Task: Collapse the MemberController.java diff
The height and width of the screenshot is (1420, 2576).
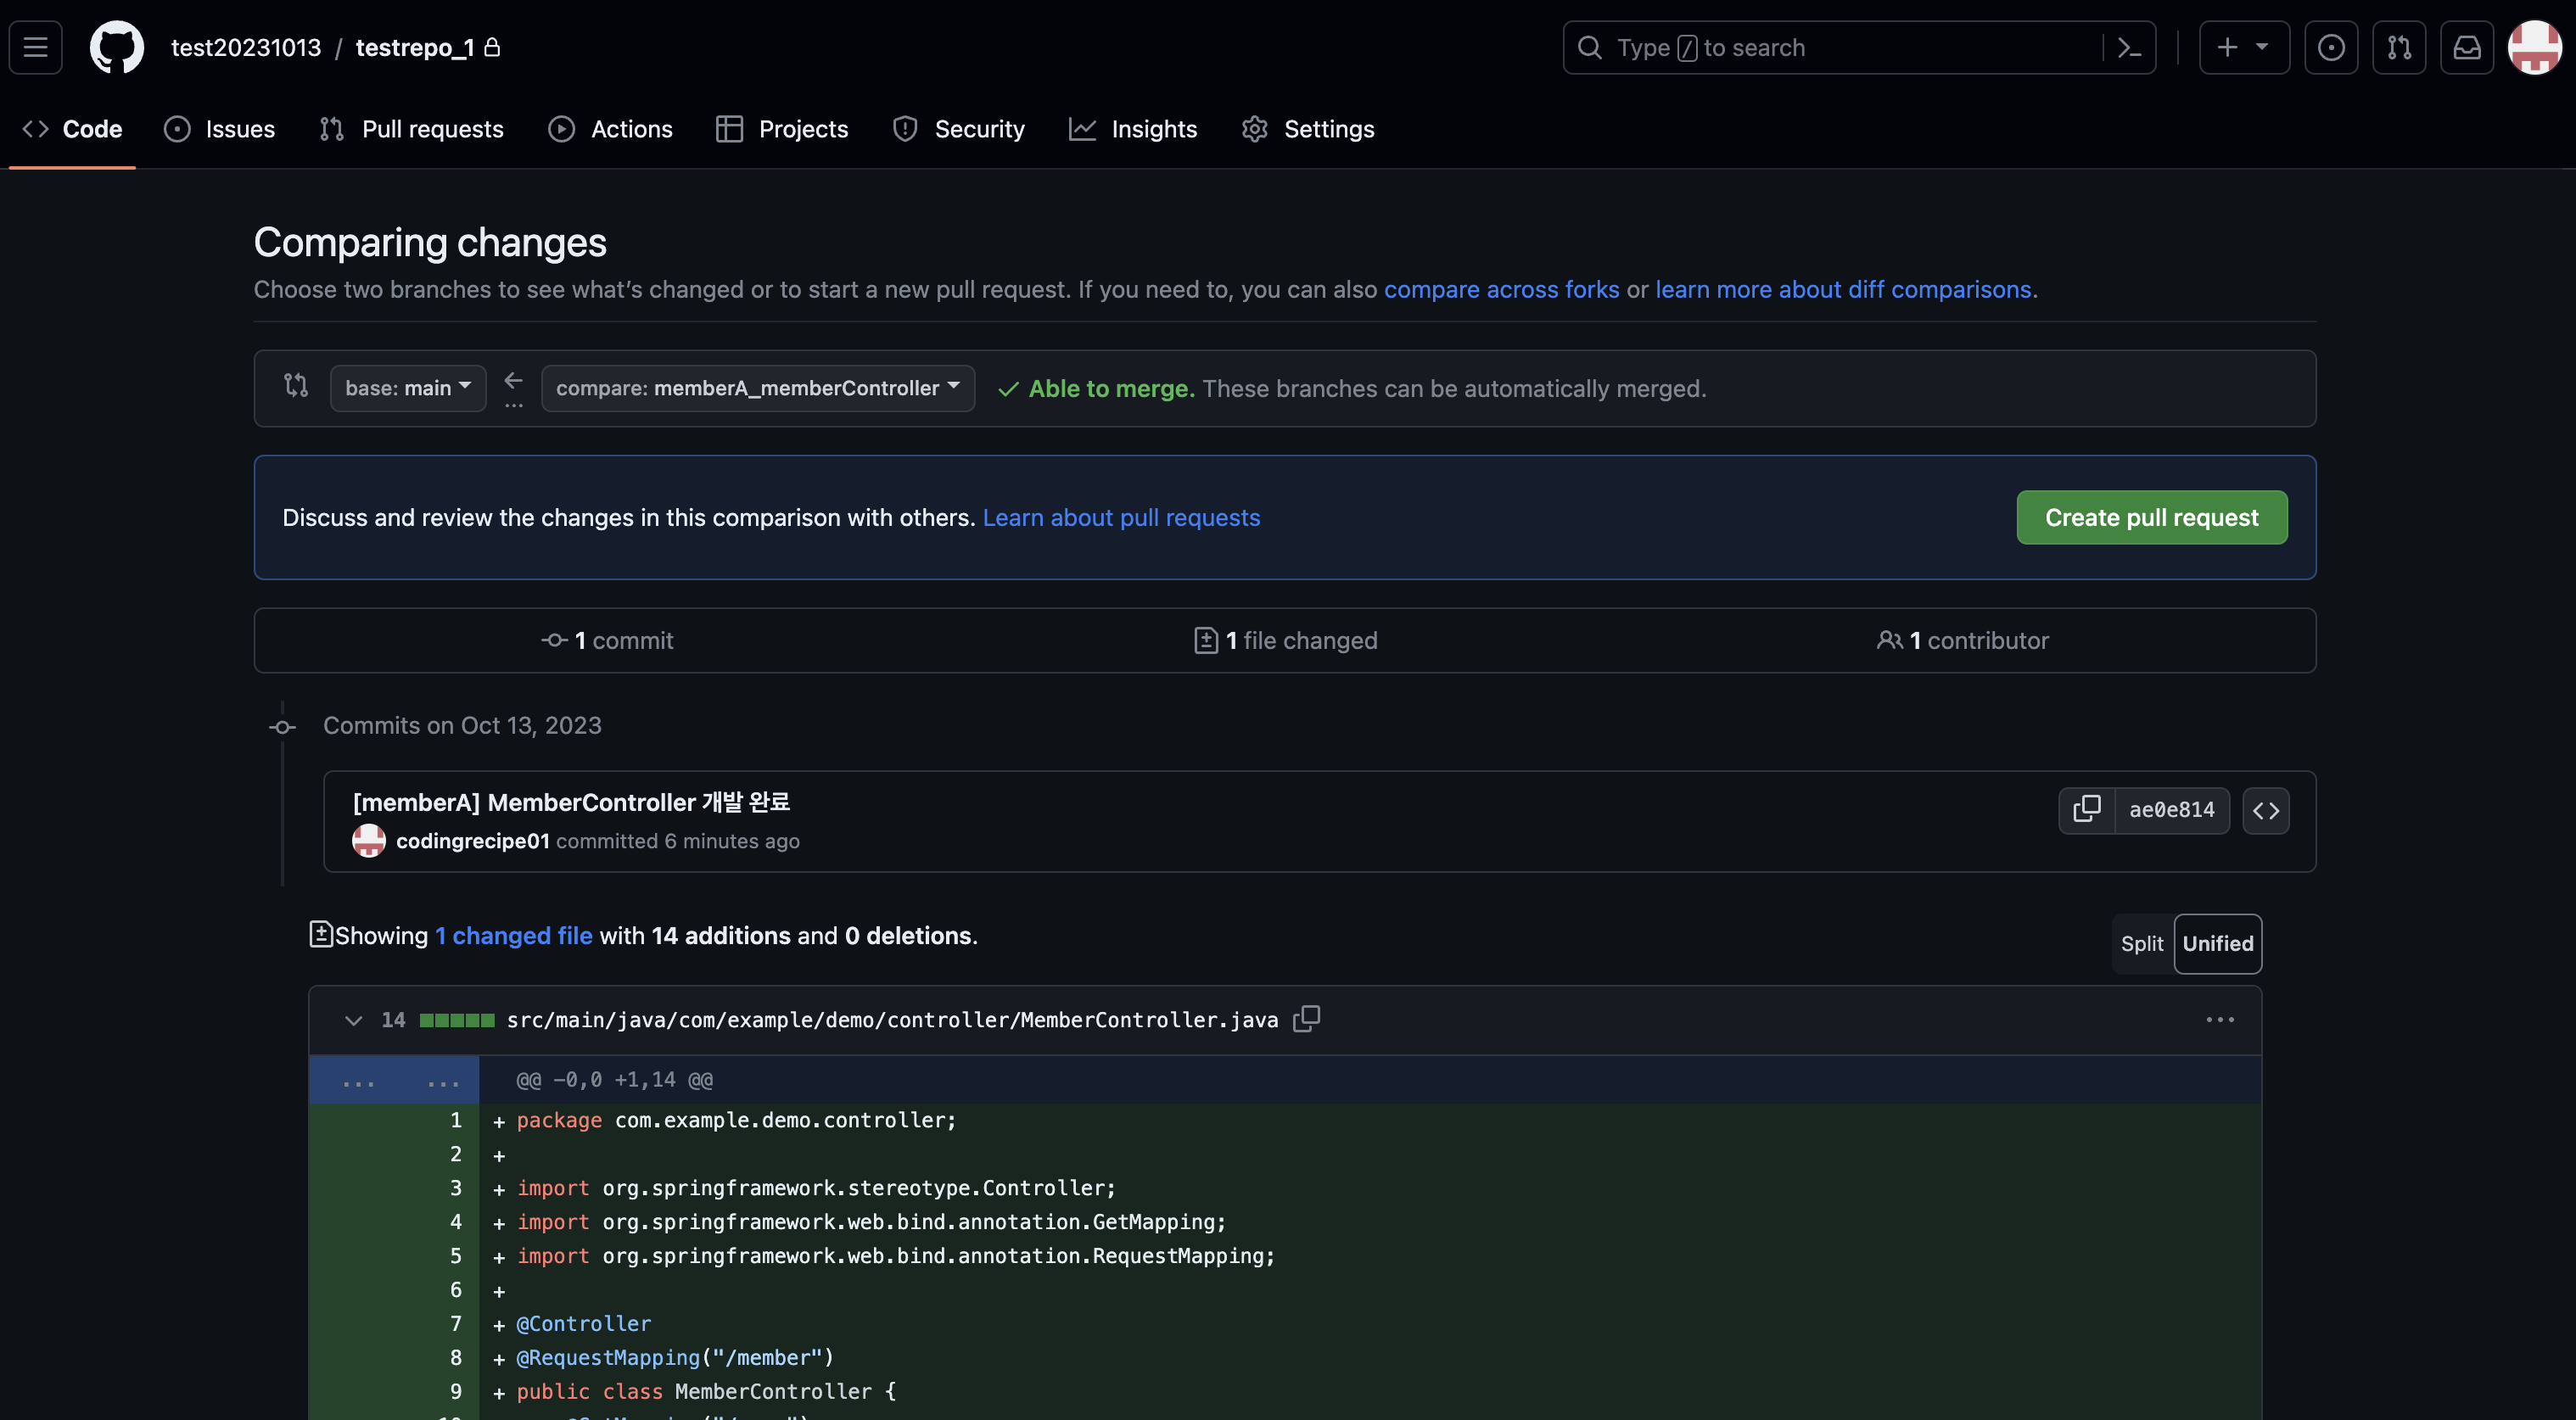Action: [x=353, y=1020]
